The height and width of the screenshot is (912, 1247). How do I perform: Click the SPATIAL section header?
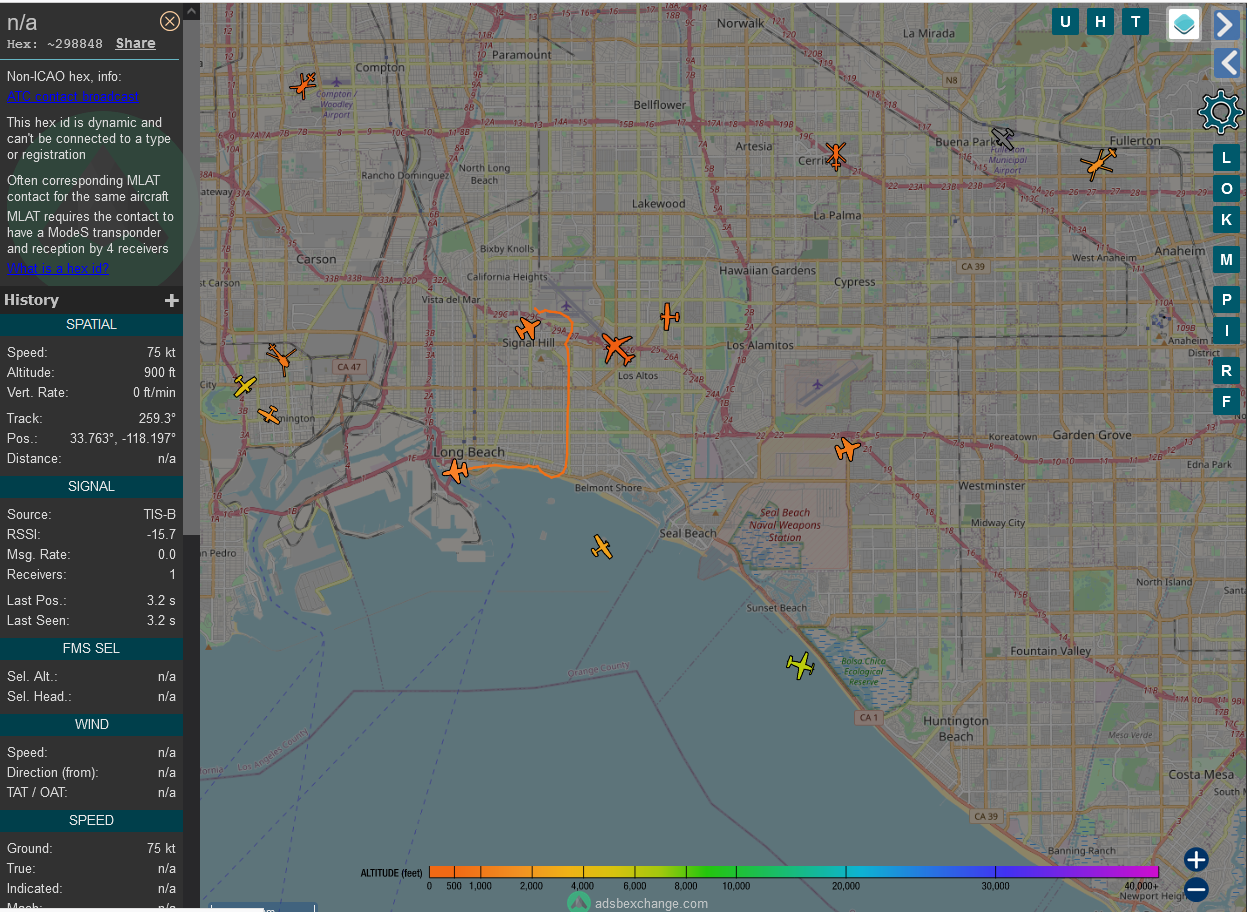click(x=91, y=324)
